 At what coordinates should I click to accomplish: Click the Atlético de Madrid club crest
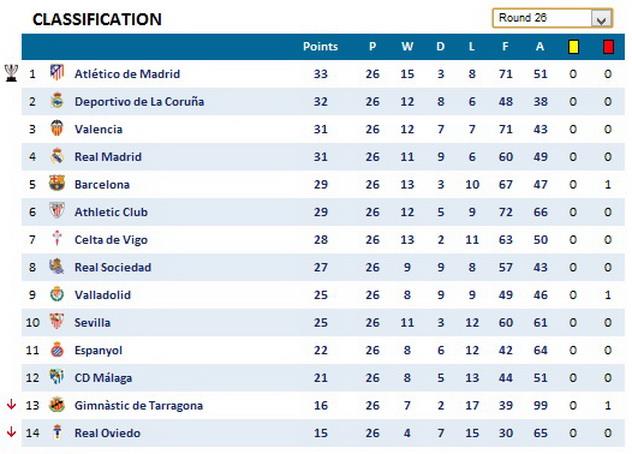tap(57, 73)
